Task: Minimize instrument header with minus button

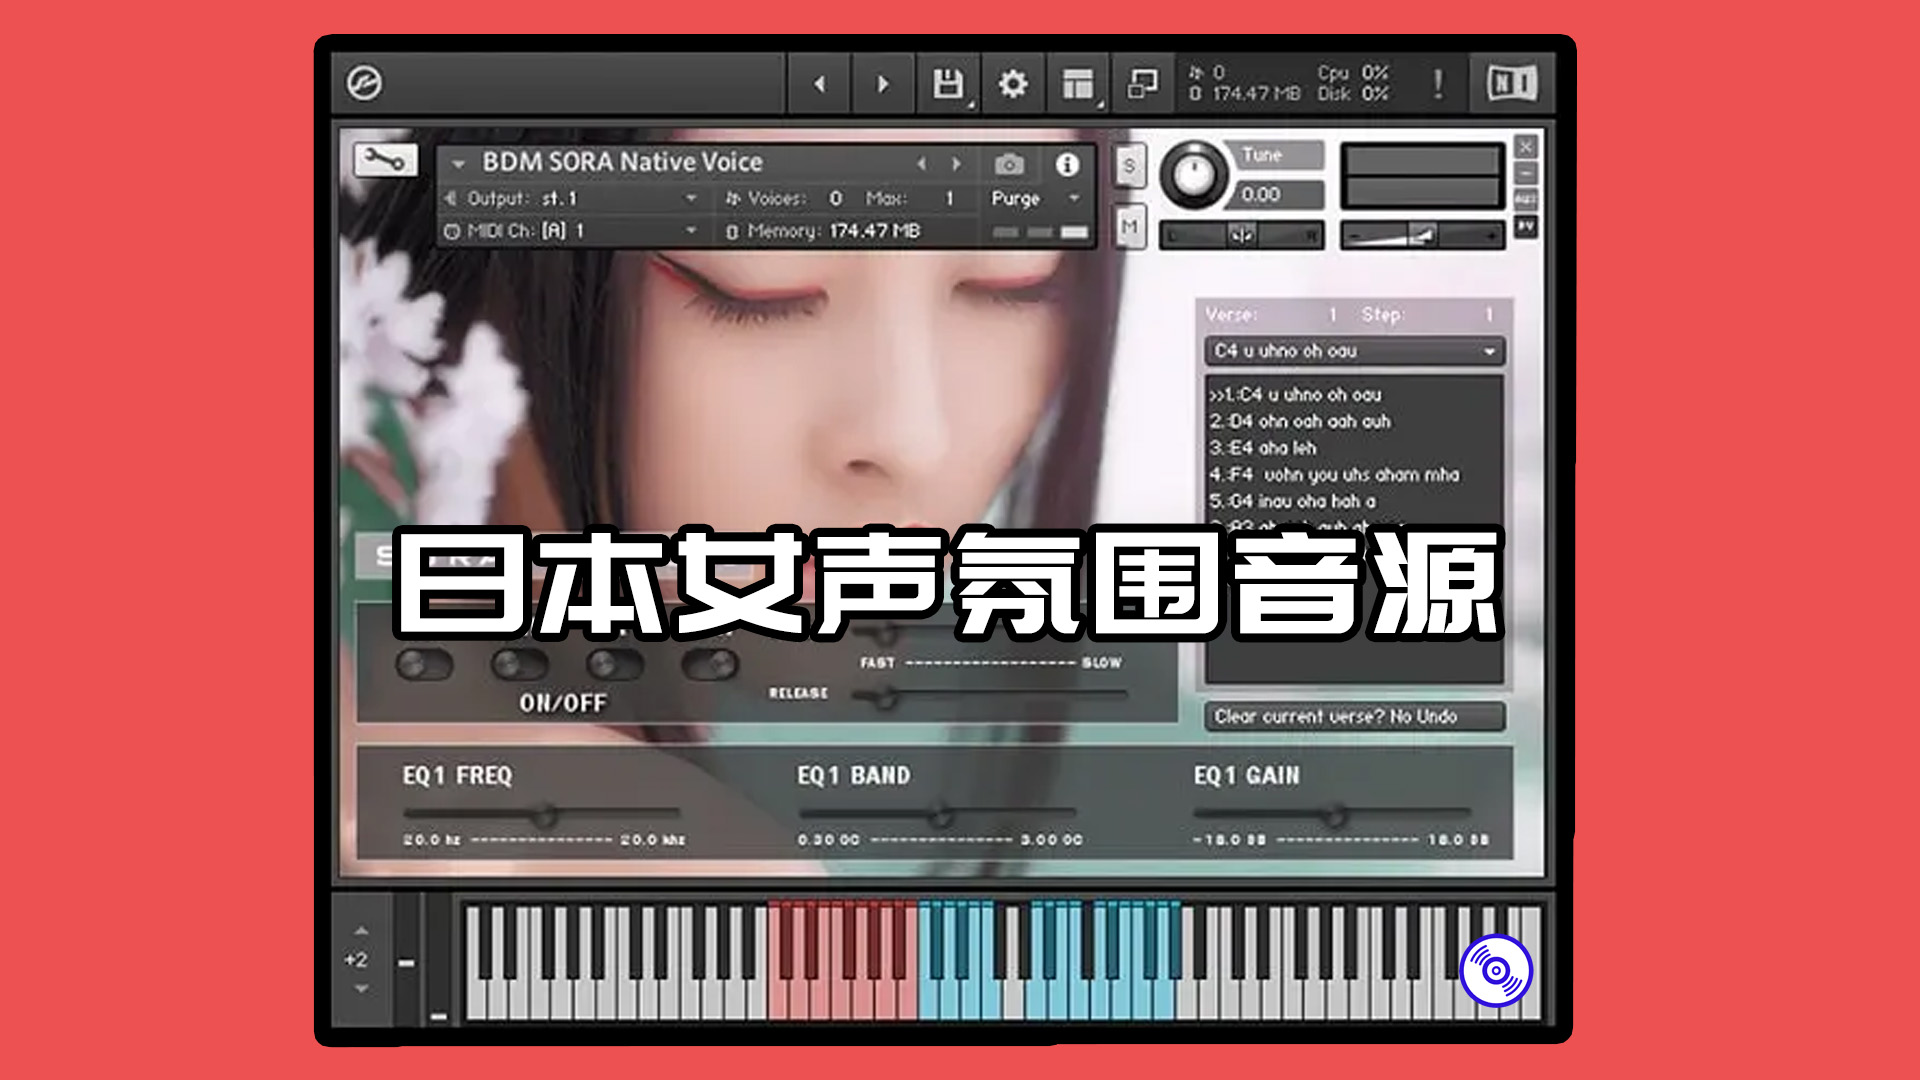Action: [1526, 174]
